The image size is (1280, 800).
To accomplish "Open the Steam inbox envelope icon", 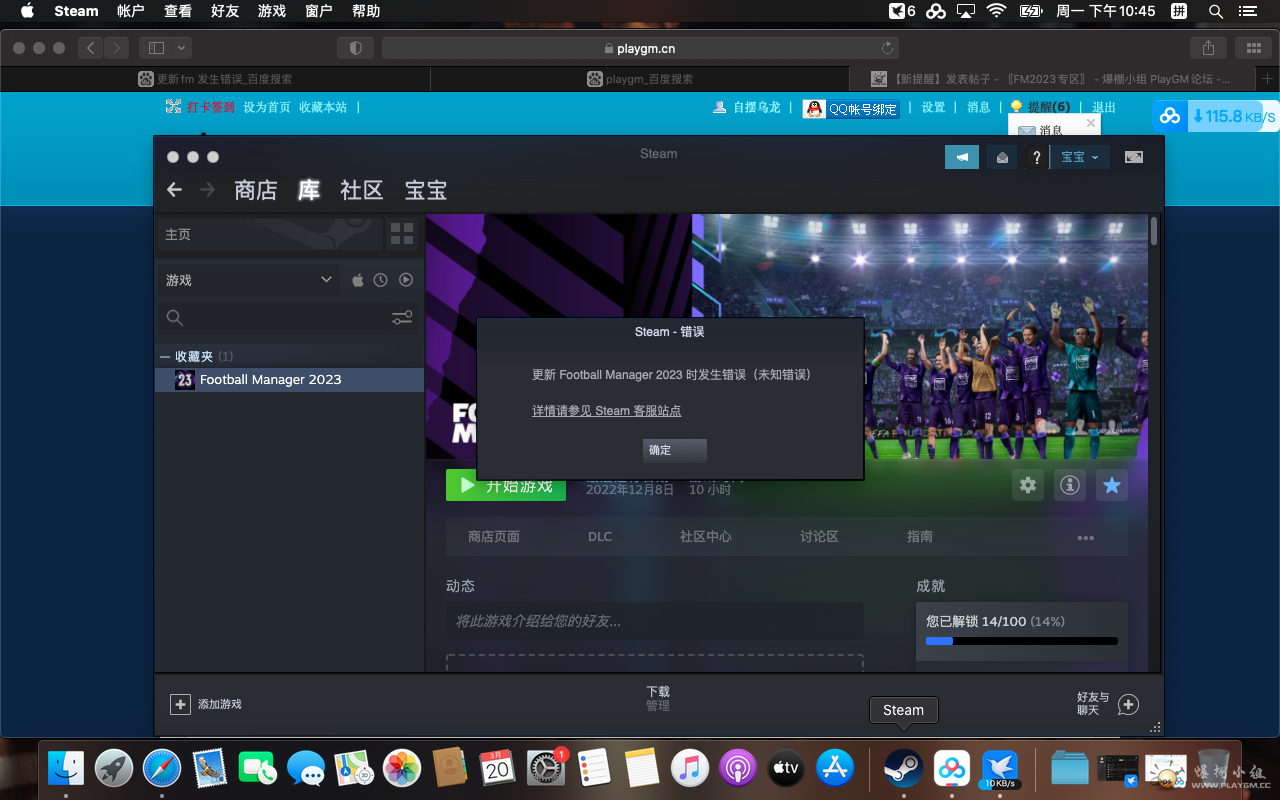I will coord(1001,157).
